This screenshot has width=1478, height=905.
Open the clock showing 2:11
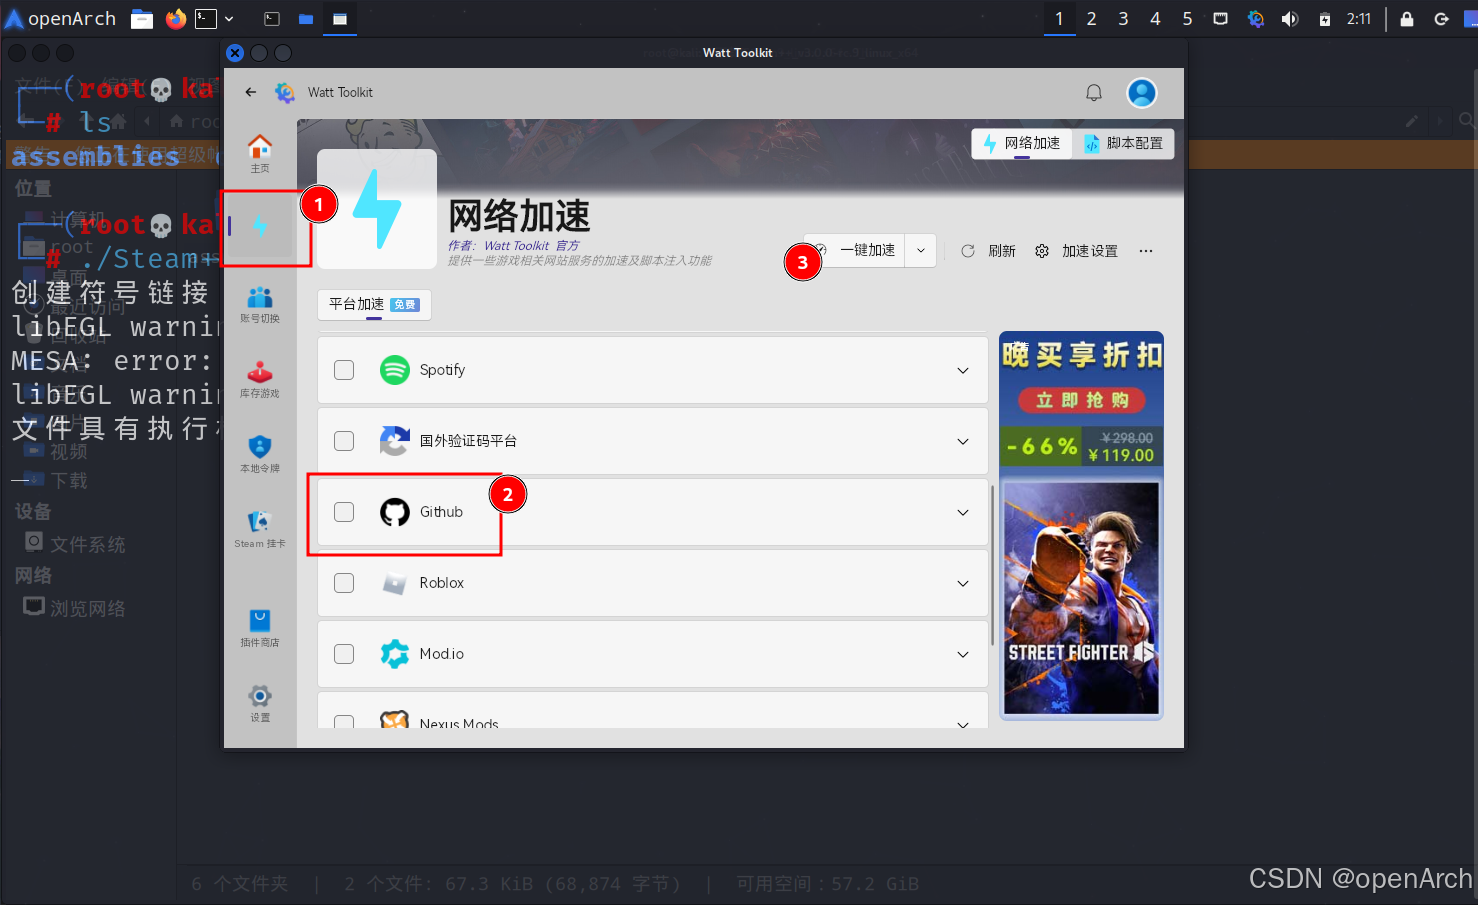click(1359, 19)
